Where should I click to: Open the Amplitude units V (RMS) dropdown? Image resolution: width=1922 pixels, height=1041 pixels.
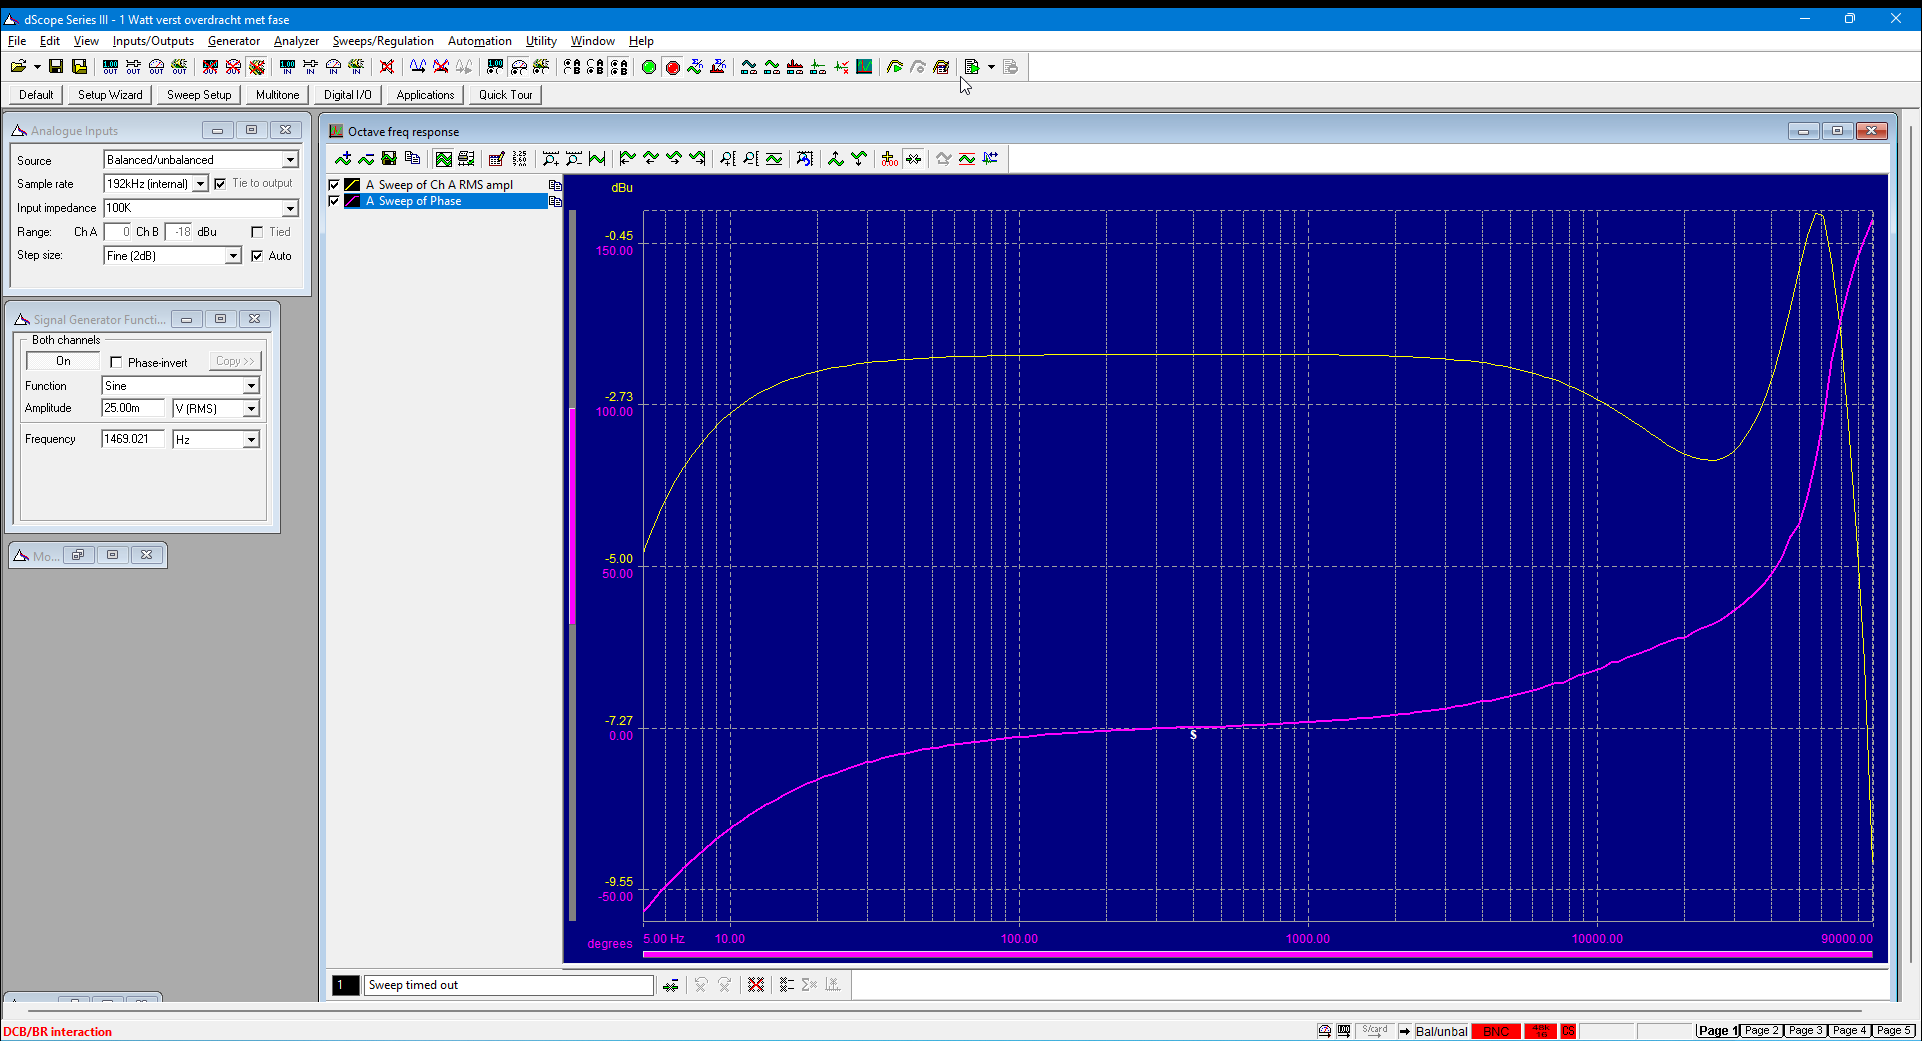pos(251,409)
